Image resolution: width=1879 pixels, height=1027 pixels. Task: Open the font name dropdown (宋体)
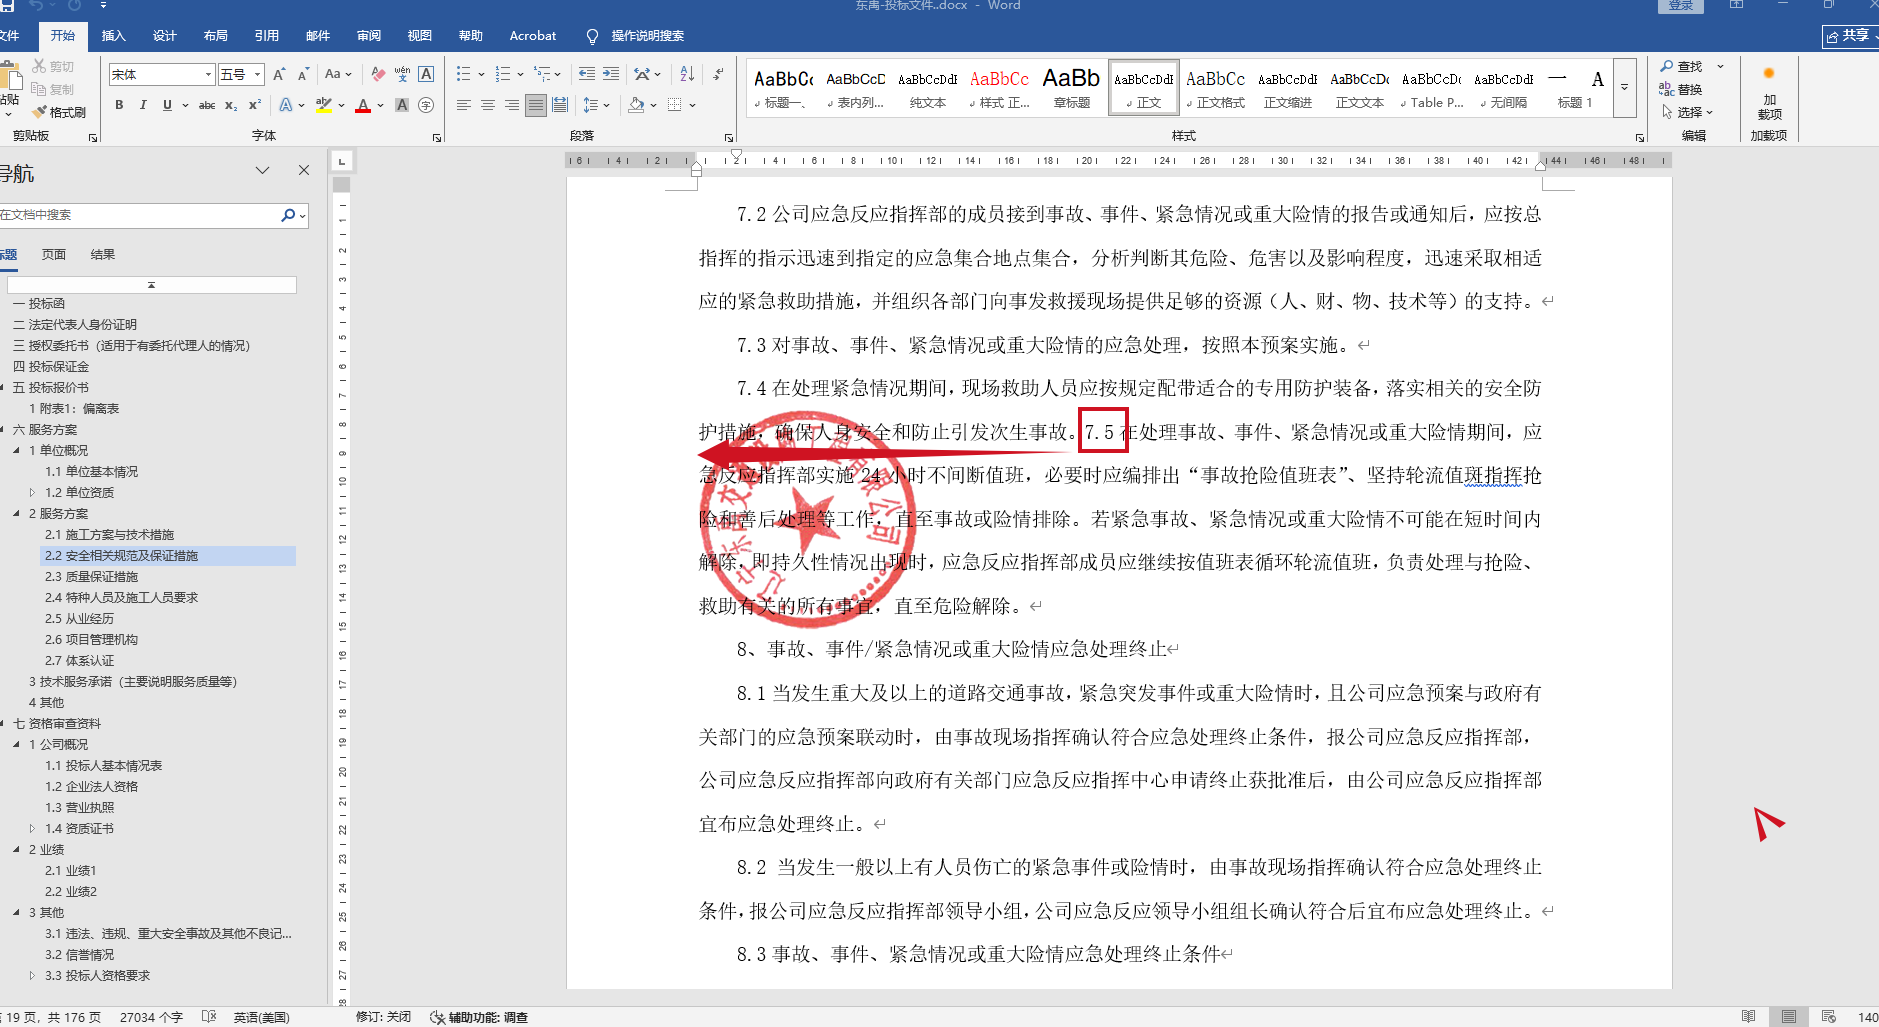coord(209,74)
